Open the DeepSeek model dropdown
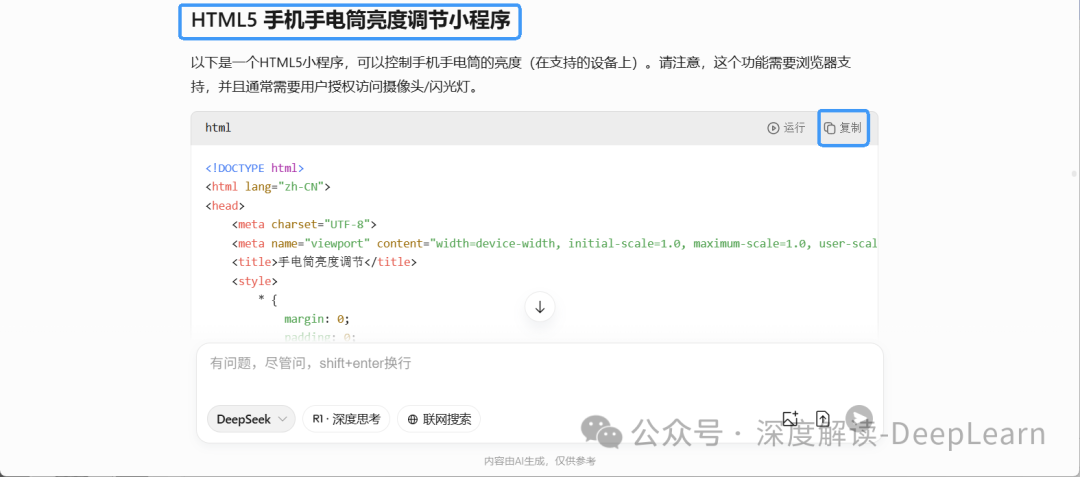1080x477 pixels. pyautogui.click(x=251, y=419)
